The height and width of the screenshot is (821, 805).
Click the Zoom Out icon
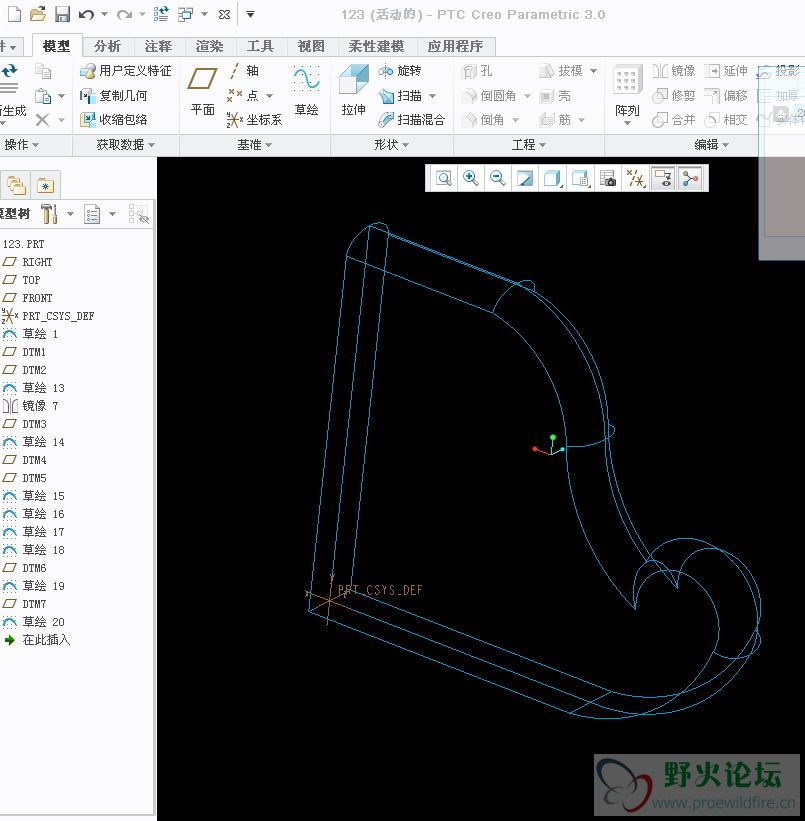tap(498, 179)
